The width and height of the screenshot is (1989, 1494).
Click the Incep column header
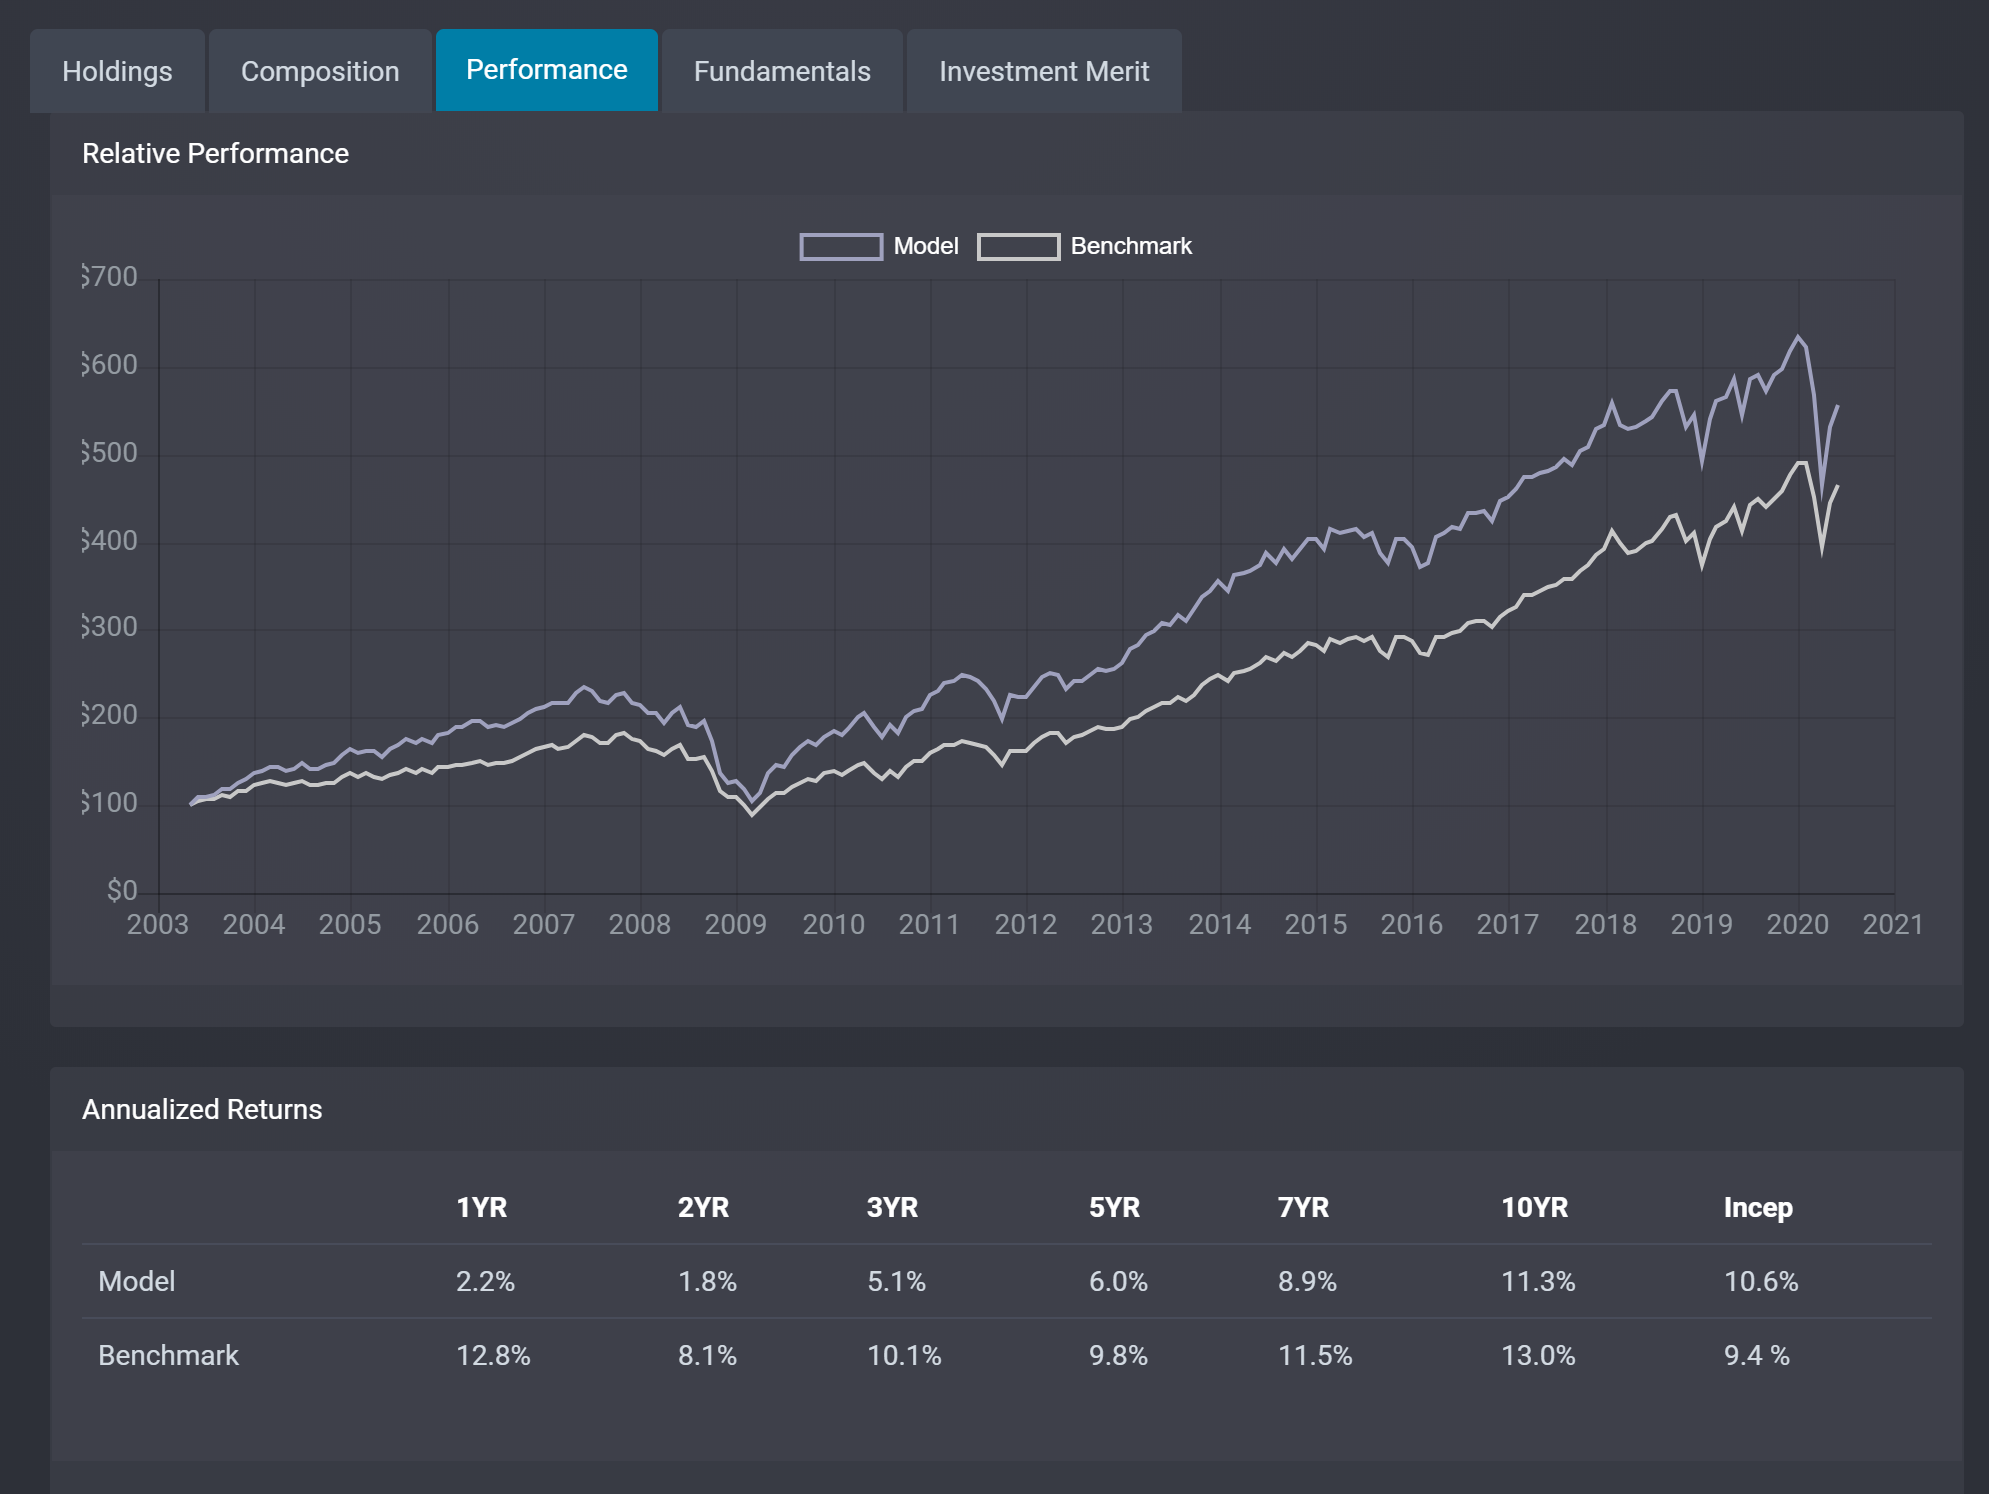1757,1207
